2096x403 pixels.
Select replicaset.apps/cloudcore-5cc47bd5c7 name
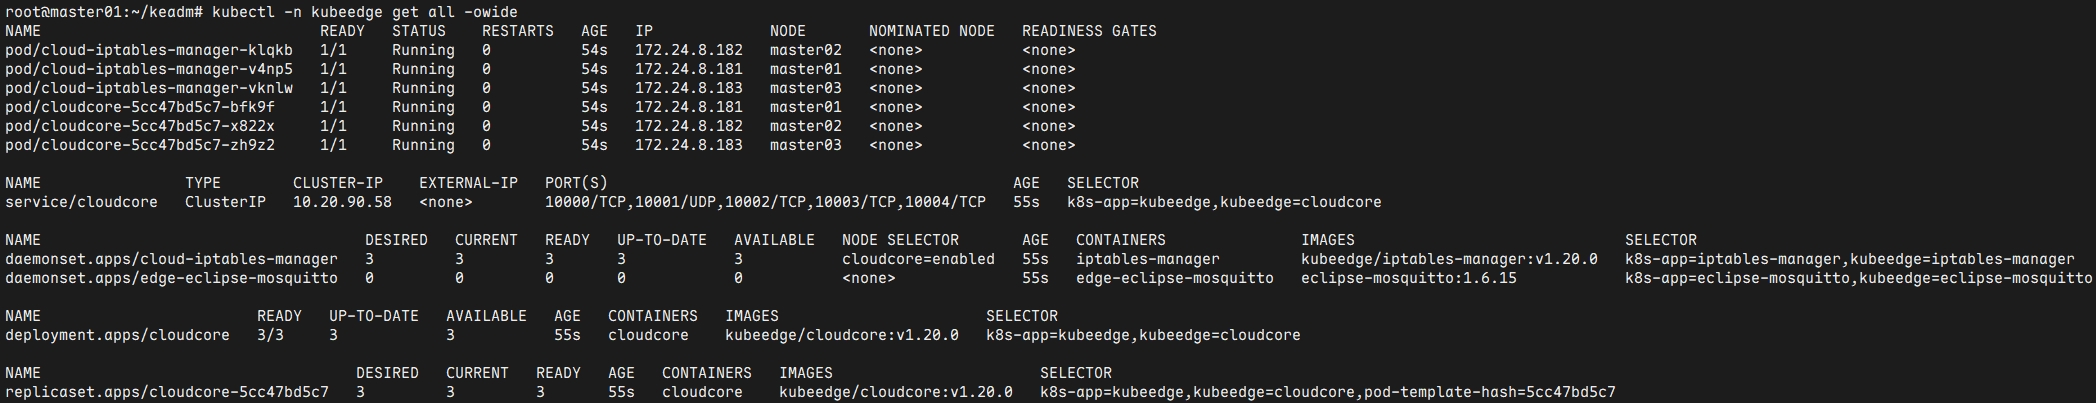166,392
